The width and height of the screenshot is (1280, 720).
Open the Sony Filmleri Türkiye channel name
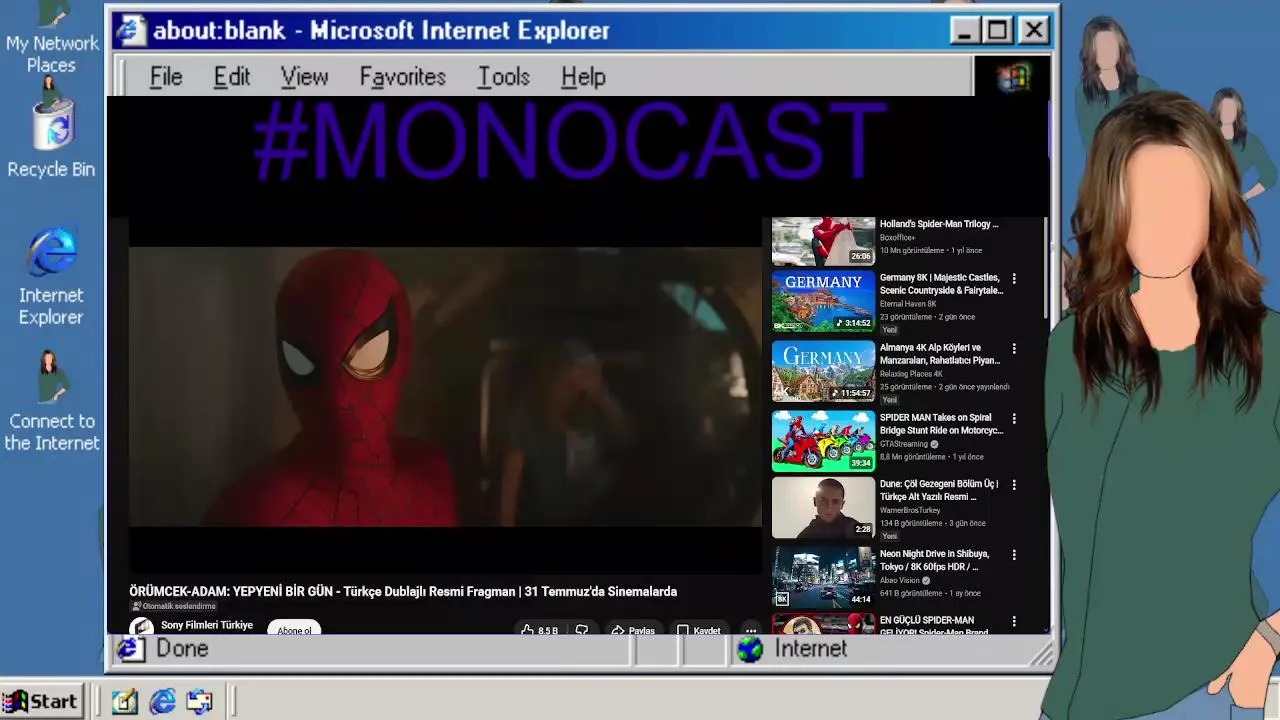click(x=207, y=625)
